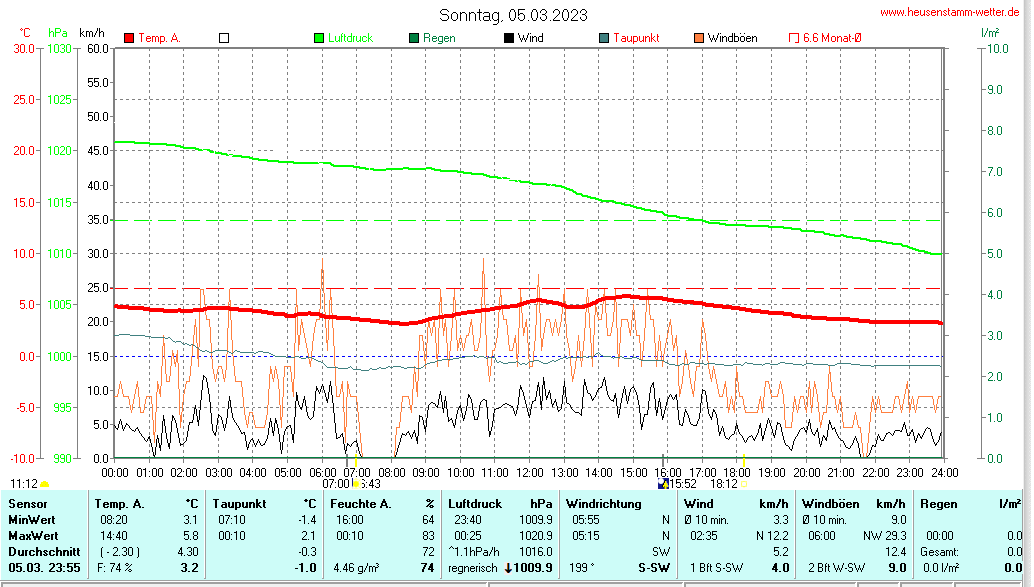Click the yellow sun icon beside 11:12

click(x=45, y=485)
